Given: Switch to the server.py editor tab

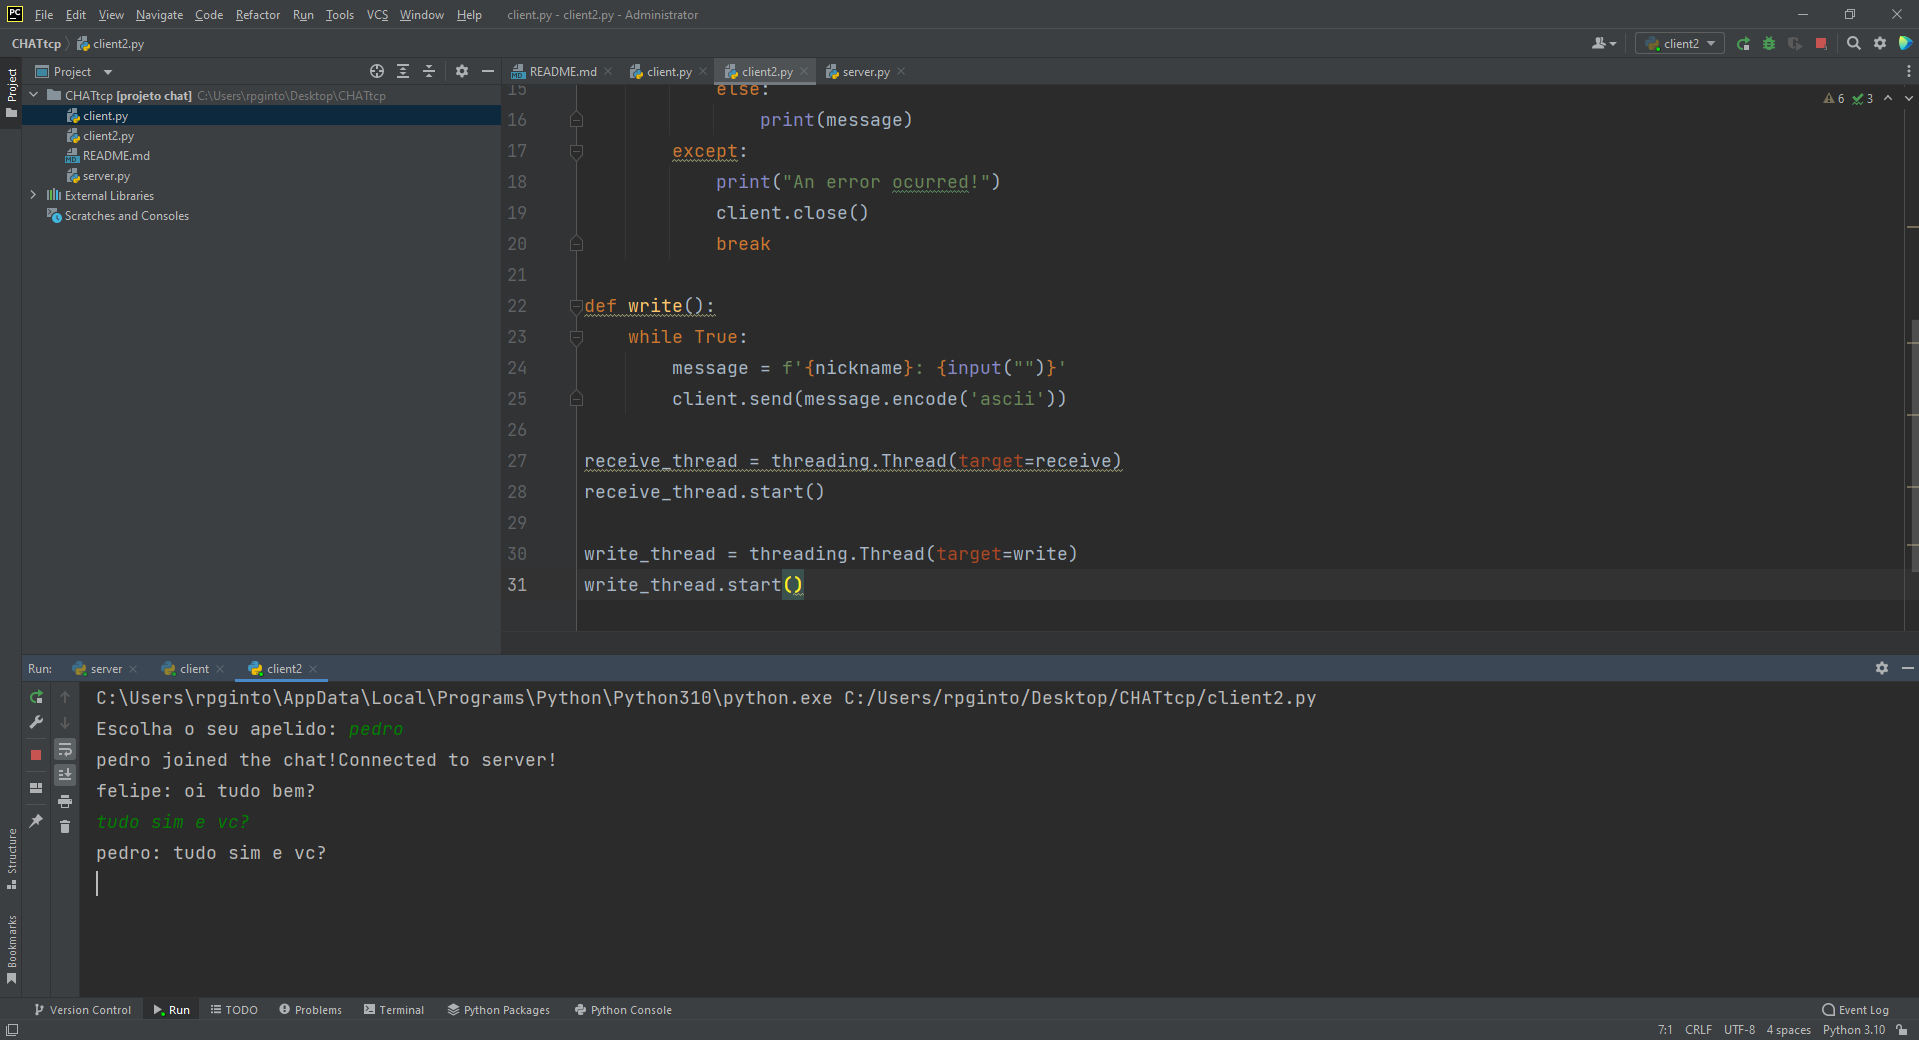Looking at the screenshot, I should coord(865,71).
